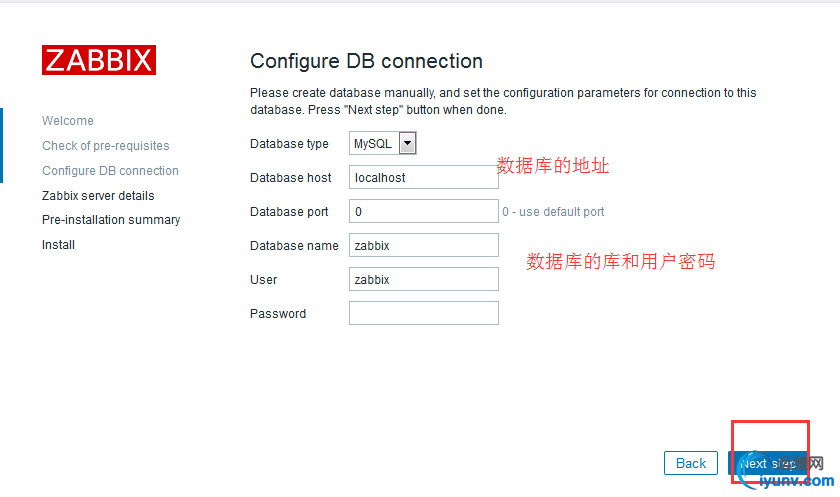Select Check of pre-requisites step
Screen dimensions: 840x497
pyautogui.click(x=106, y=146)
